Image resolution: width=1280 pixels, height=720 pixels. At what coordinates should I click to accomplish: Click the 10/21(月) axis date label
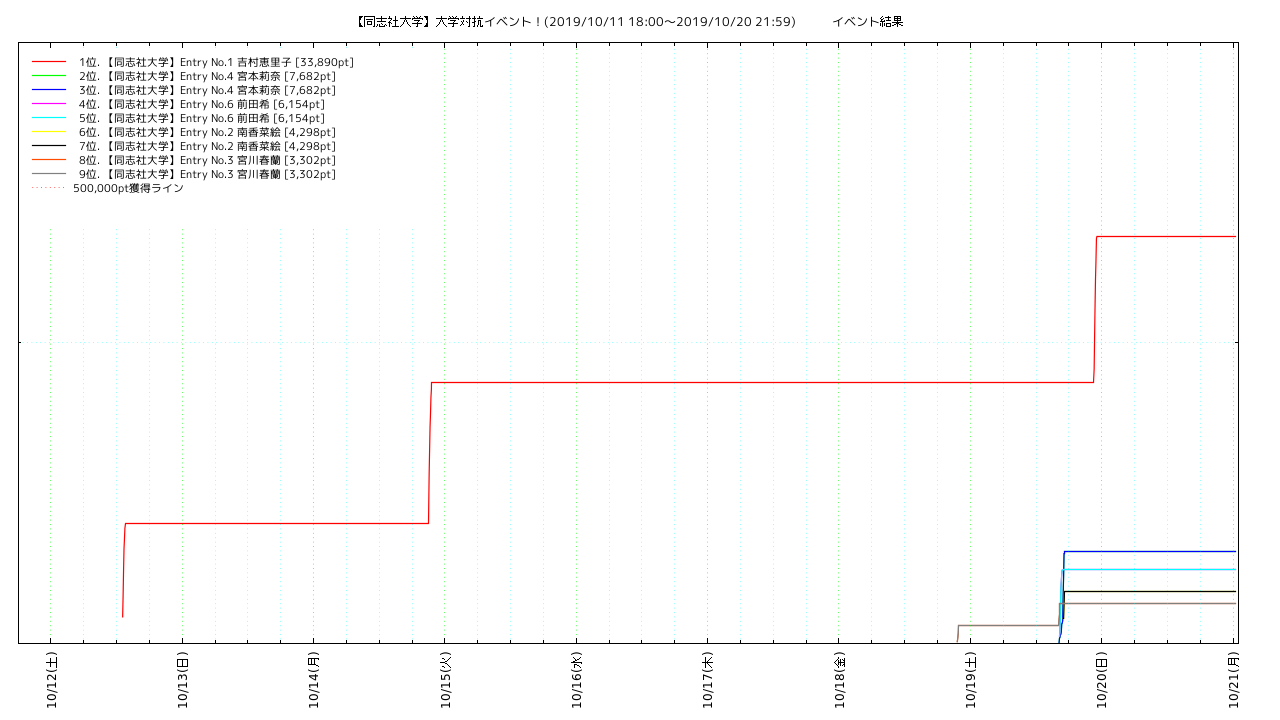(x=1233, y=679)
